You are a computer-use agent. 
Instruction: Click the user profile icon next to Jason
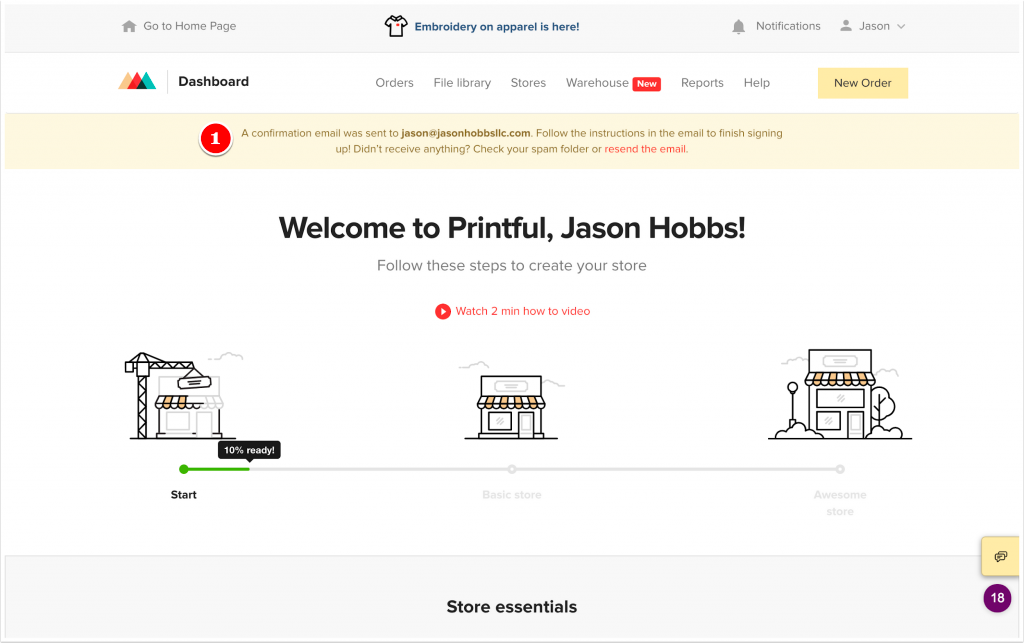tap(846, 26)
